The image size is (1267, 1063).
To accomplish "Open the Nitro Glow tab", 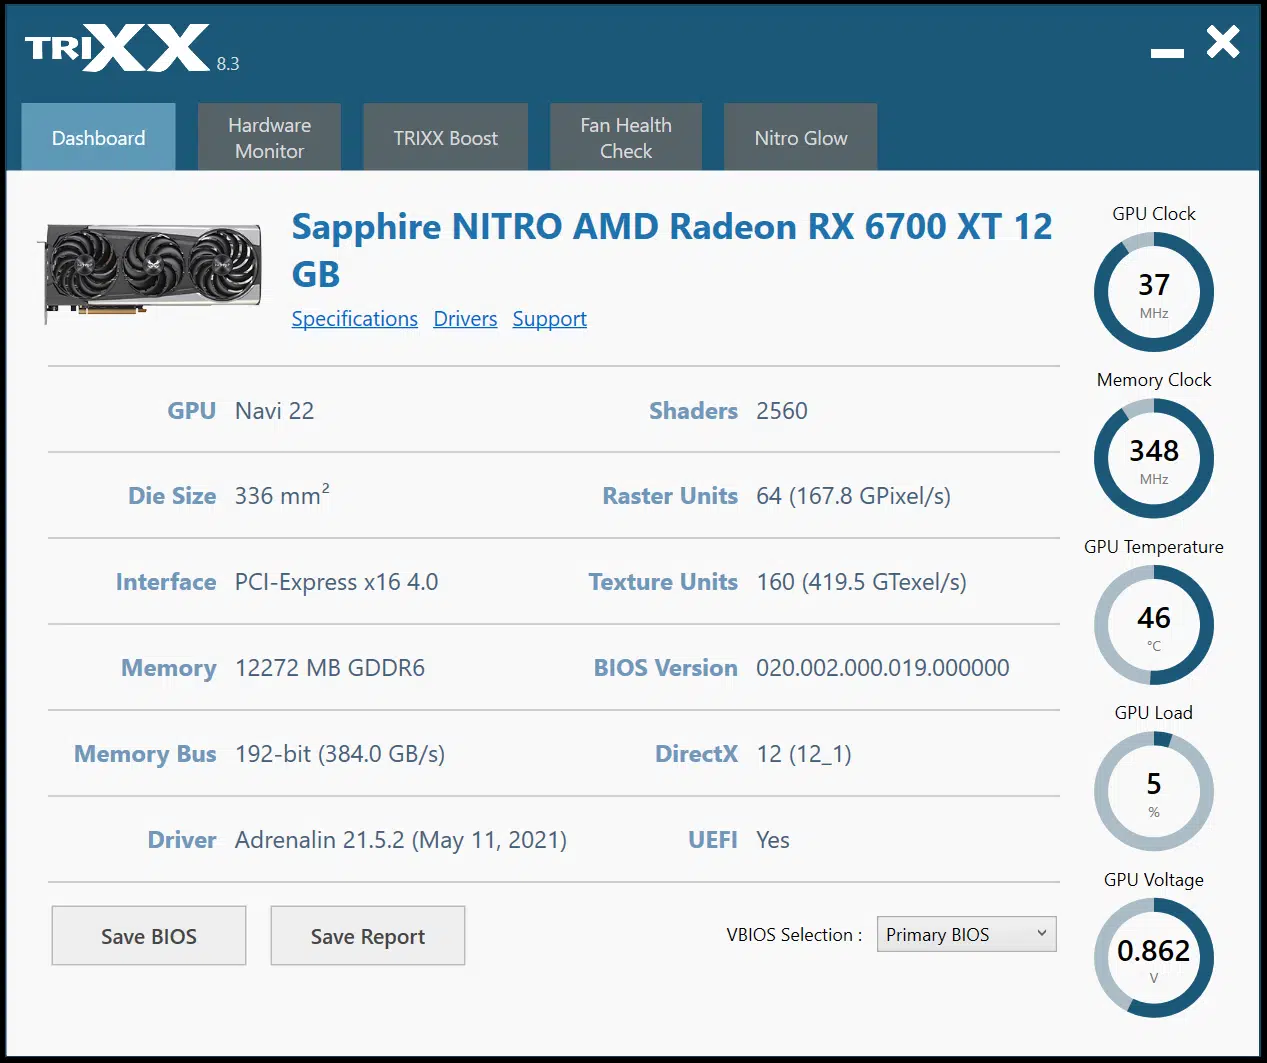I will (x=801, y=137).
